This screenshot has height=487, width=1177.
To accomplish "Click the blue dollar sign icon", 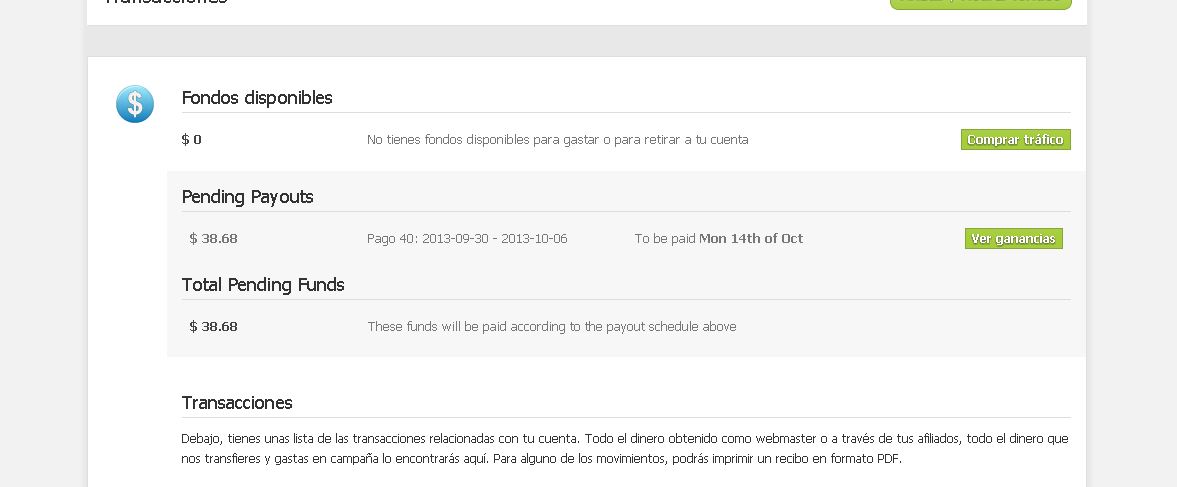I will click(135, 104).
